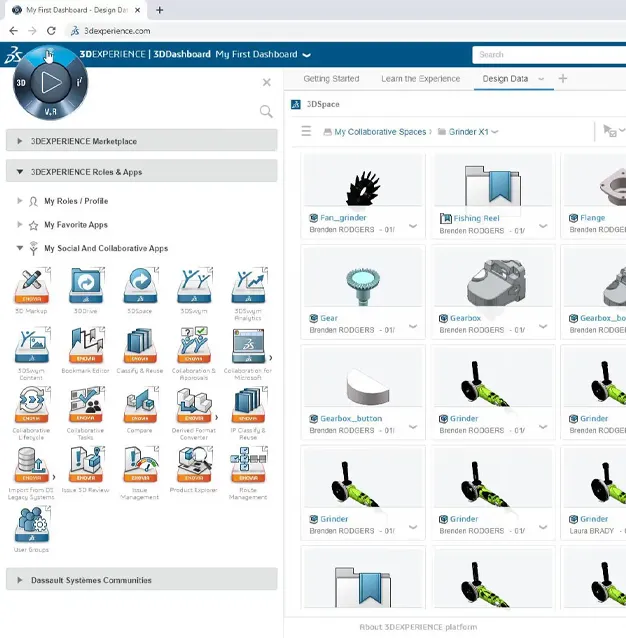Click the compass center play button
This screenshot has width=626, height=638.
tap(50, 83)
